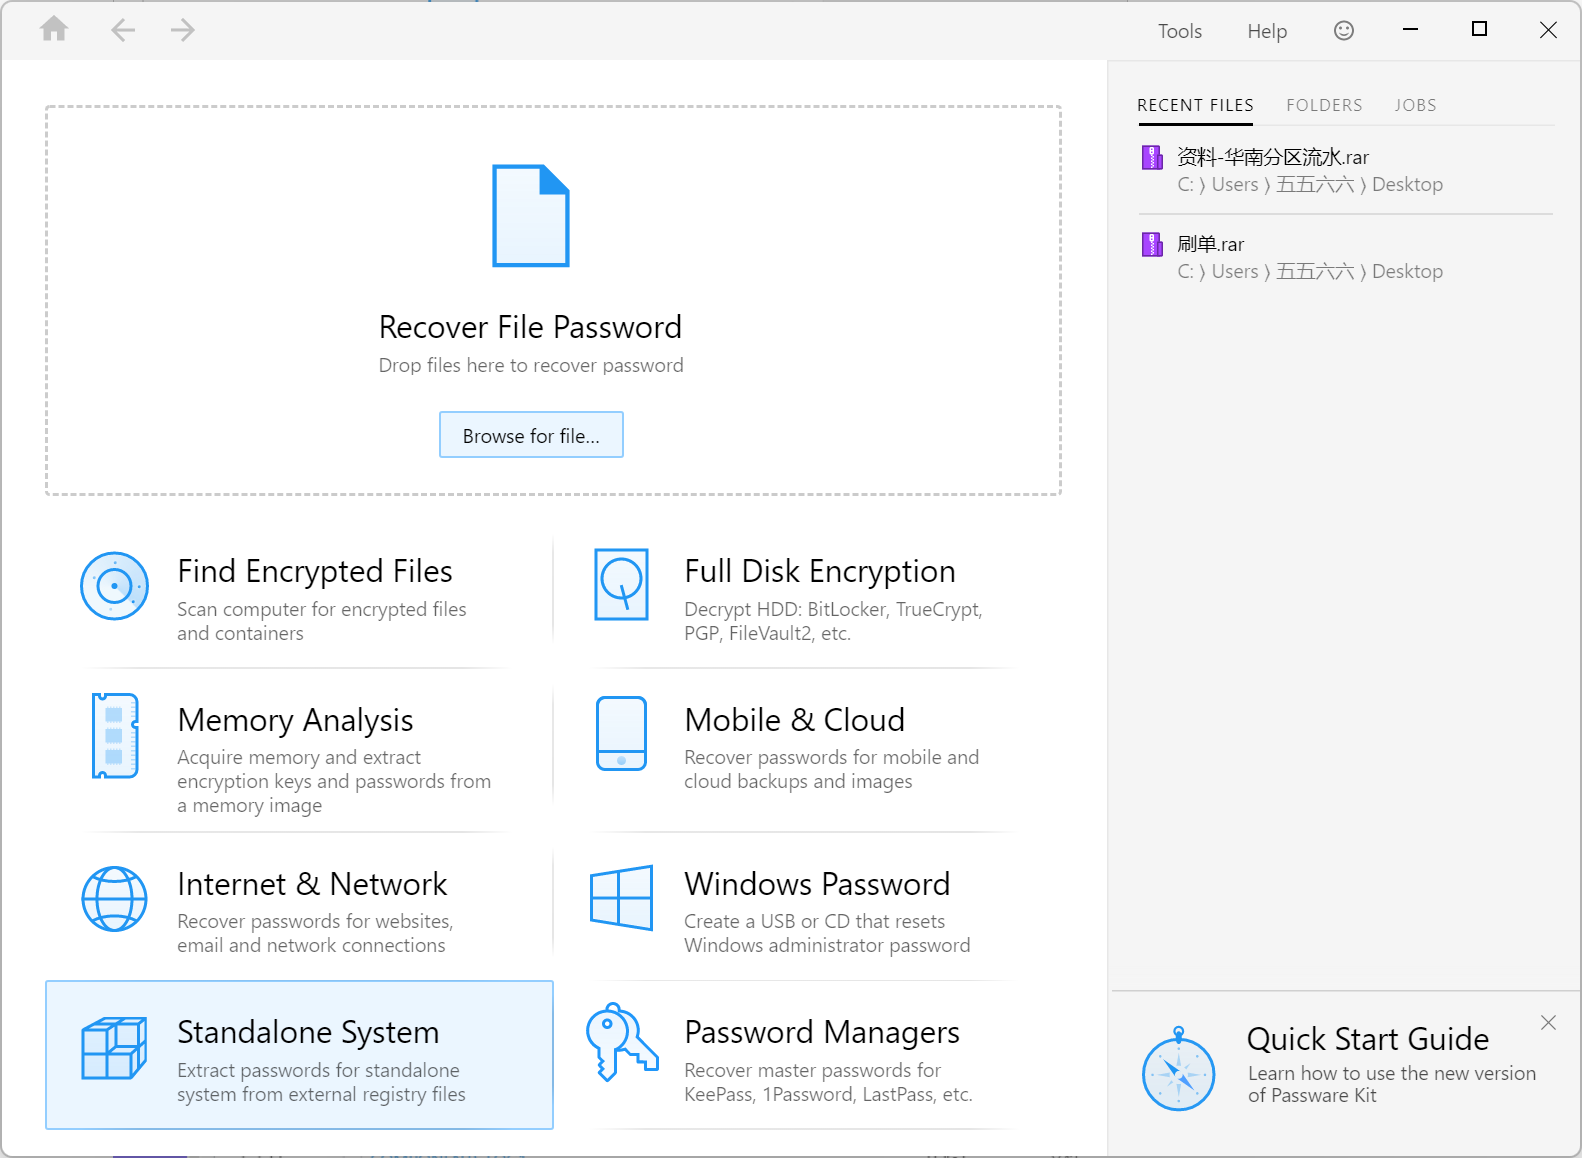This screenshot has width=1582, height=1158.
Task: Open the Quick Start Guide heading
Action: 1368,1039
